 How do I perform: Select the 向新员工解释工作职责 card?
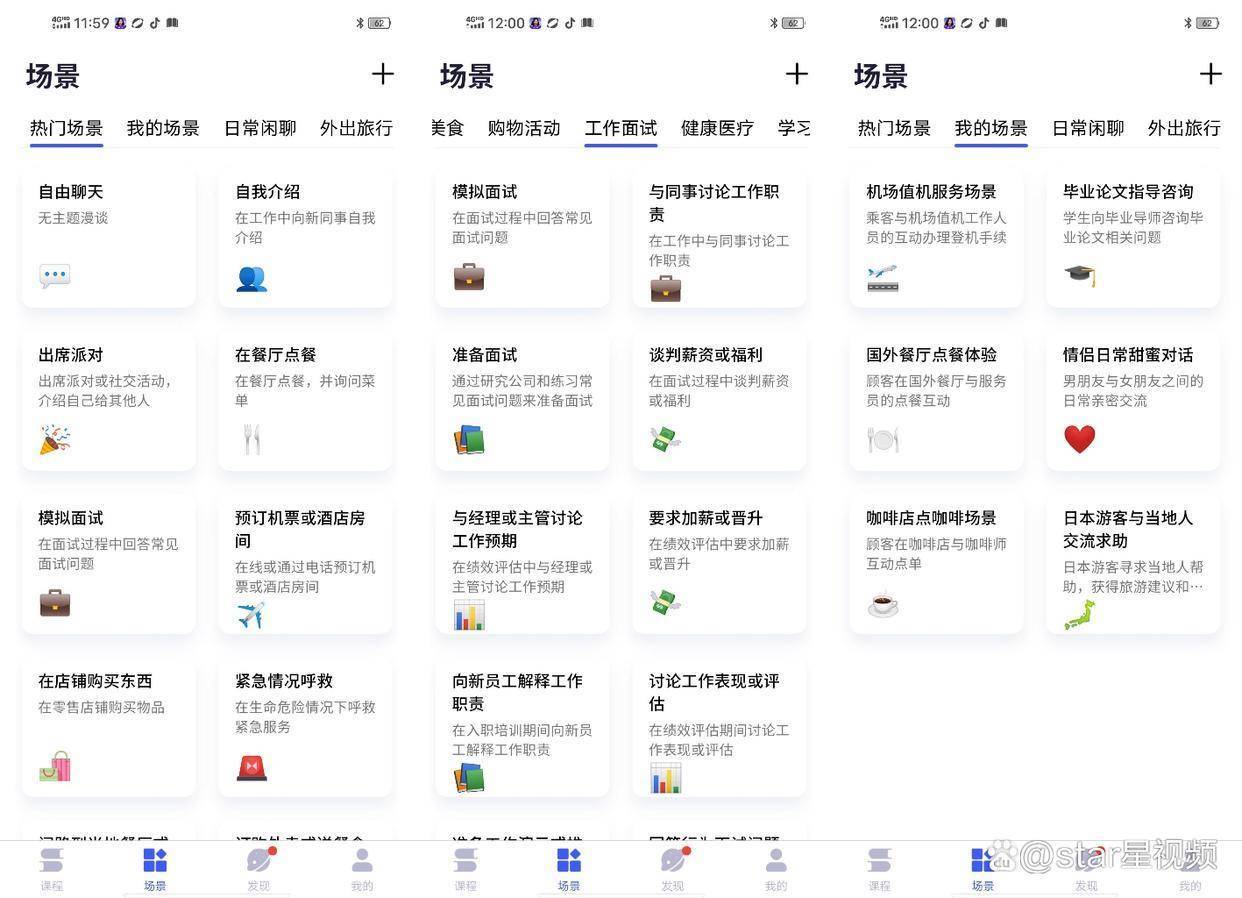coord(522,726)
